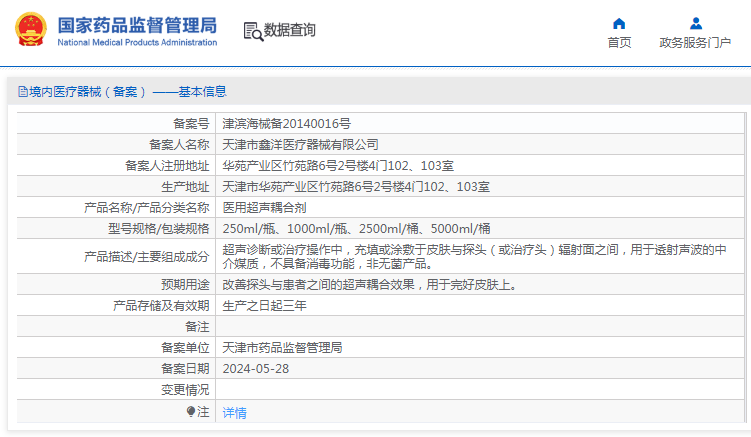Click the 备案人注册地址 label

point(167,166)
